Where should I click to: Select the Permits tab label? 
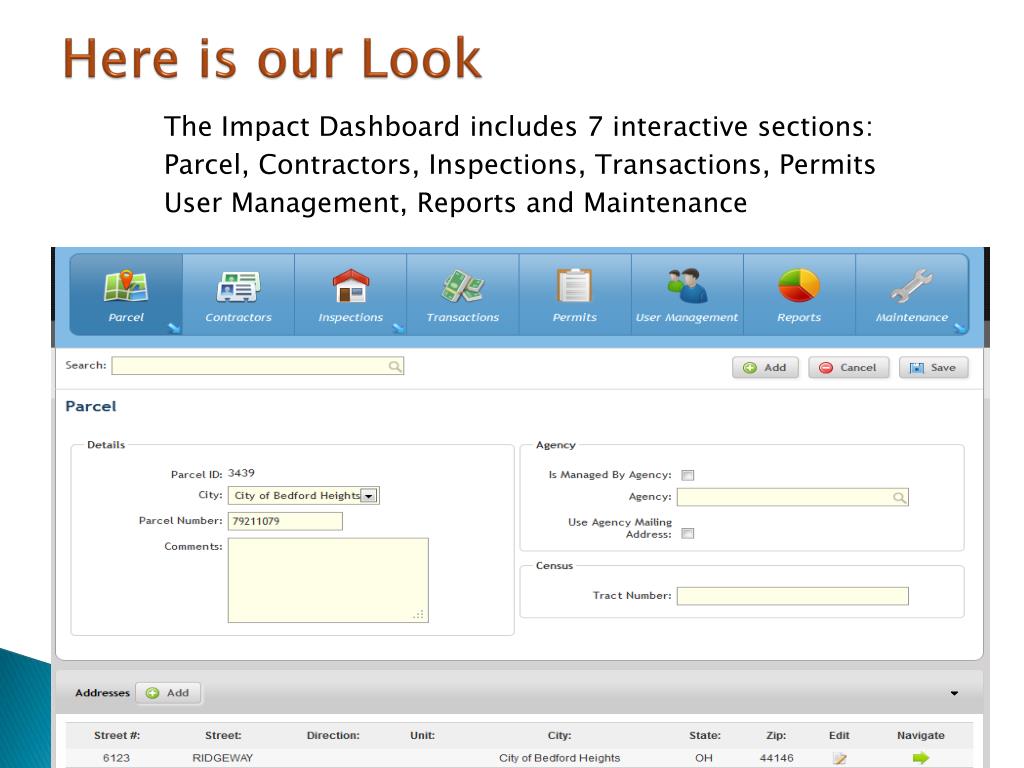tap(574, 317)
